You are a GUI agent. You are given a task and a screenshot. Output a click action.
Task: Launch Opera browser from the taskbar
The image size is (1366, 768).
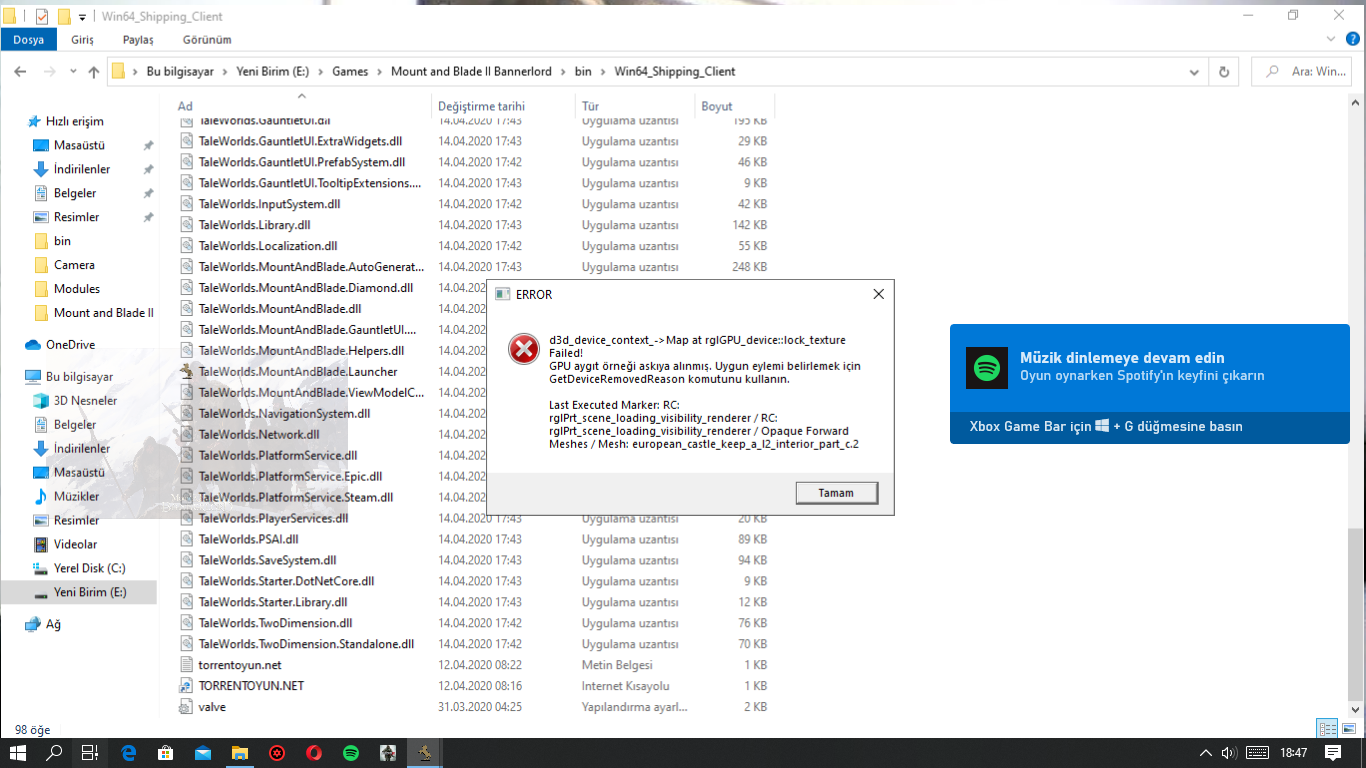coord(314,753)
